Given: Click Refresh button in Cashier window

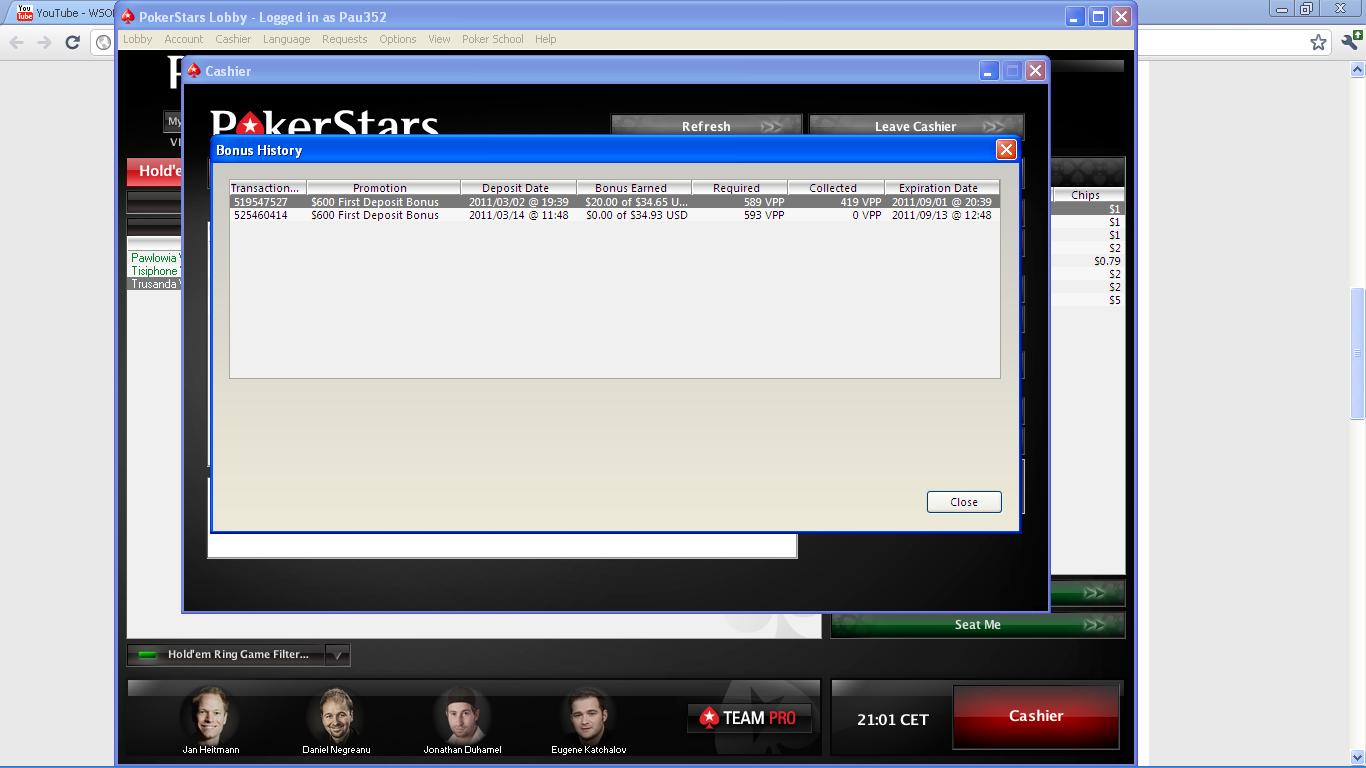Looking at the screenshot, I should point(706,126).
